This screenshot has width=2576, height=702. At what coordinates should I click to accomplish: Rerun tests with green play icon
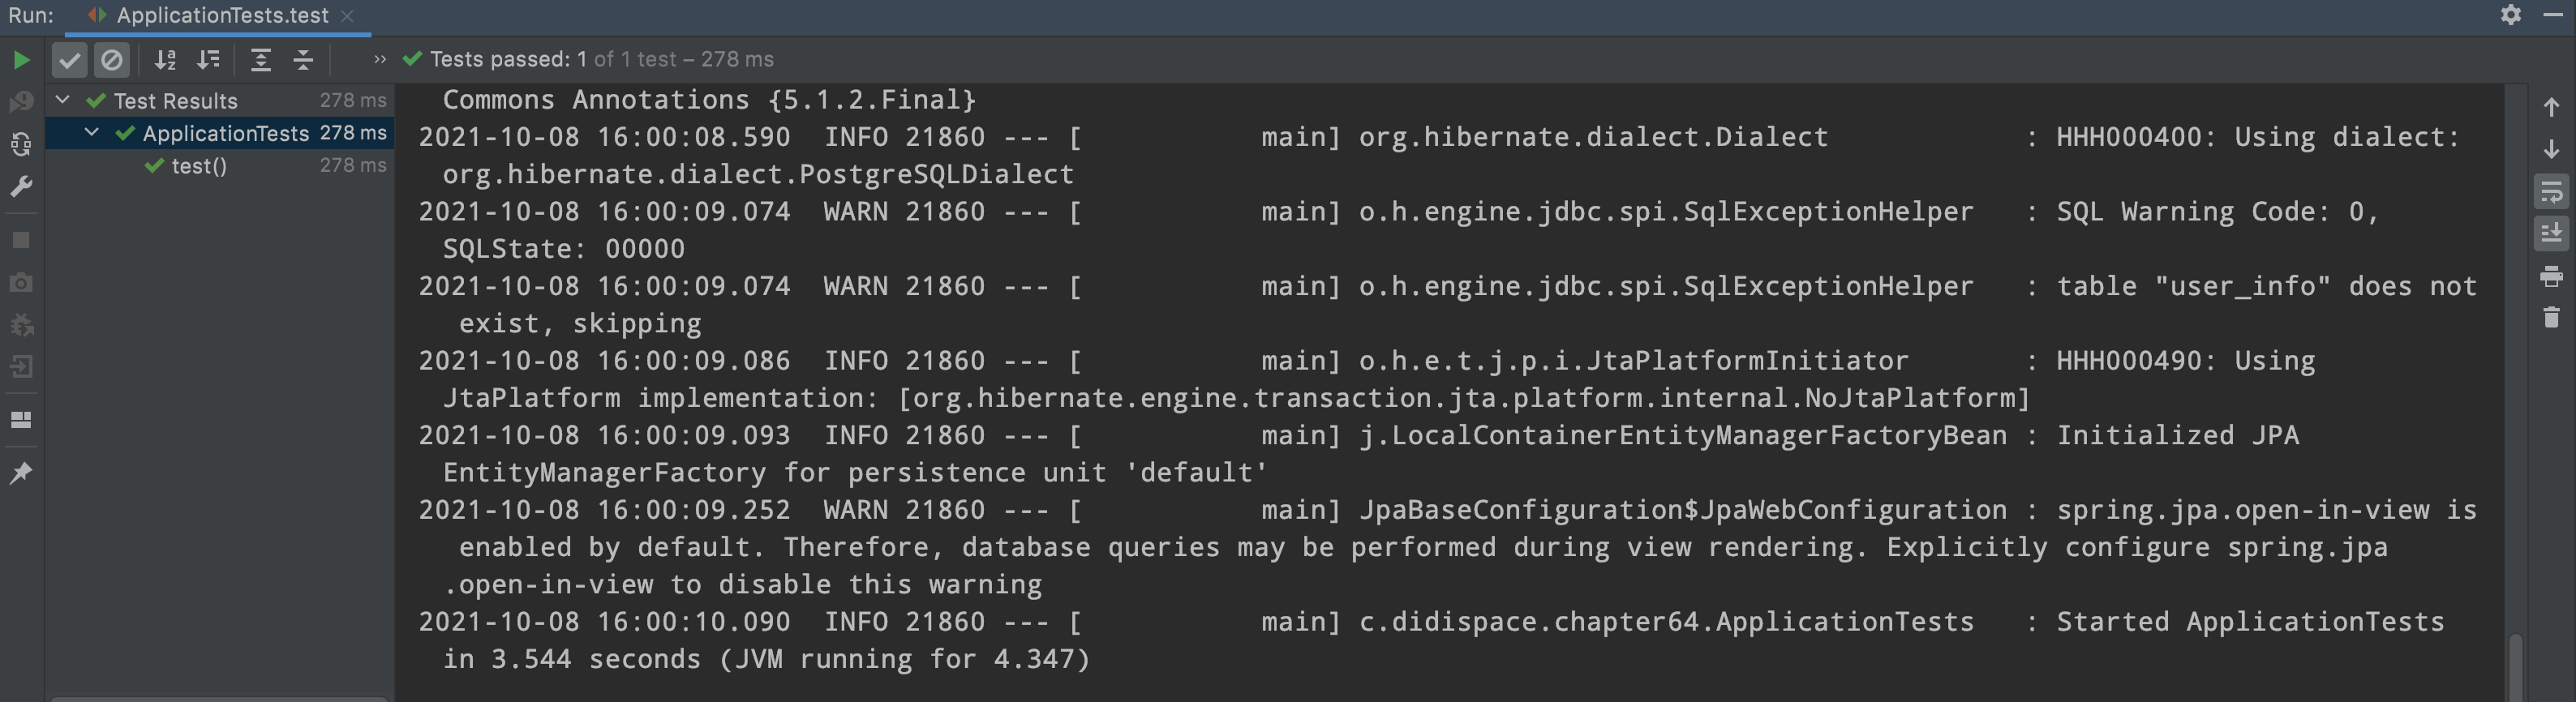(21, 60)
